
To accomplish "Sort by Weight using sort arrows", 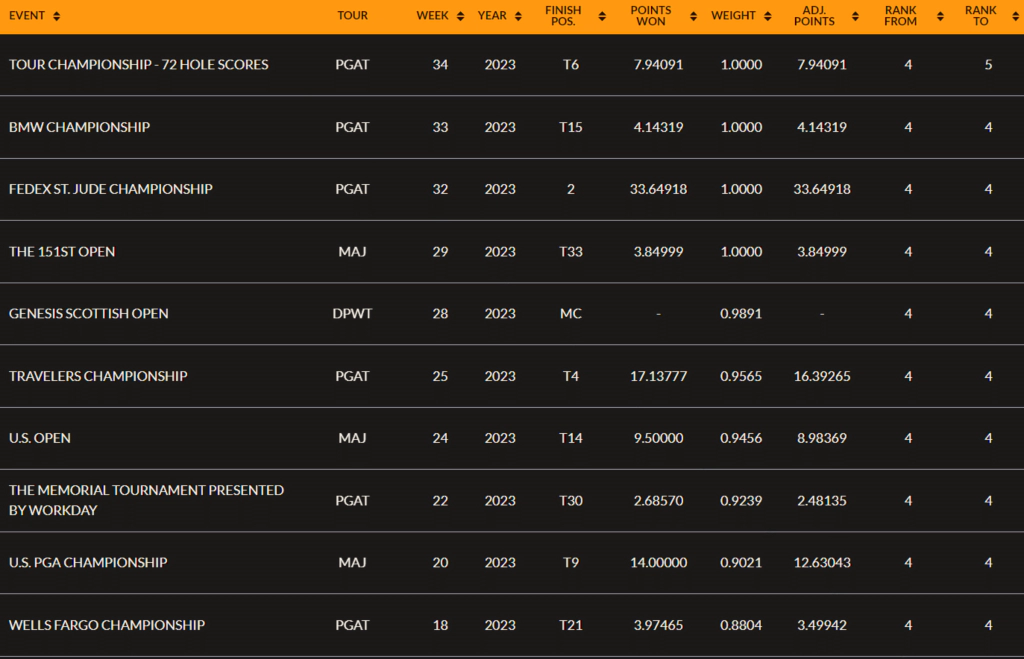I will [x=768, y=16].
